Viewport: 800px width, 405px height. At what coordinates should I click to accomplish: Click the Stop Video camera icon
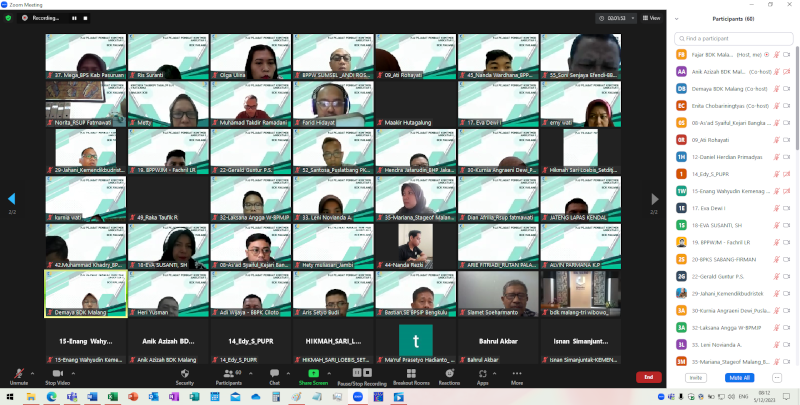tap(57, 374)
